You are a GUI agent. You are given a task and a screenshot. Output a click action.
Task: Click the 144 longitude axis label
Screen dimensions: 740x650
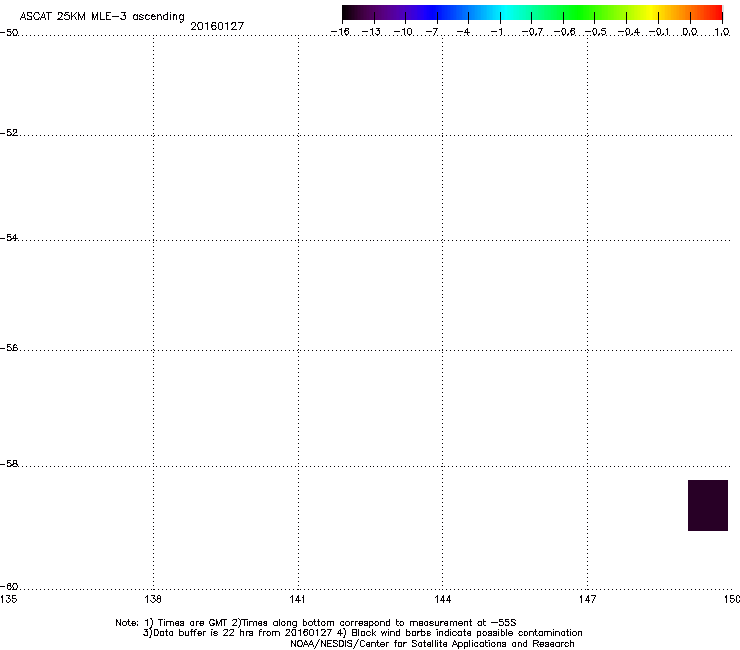pos(442,599)
